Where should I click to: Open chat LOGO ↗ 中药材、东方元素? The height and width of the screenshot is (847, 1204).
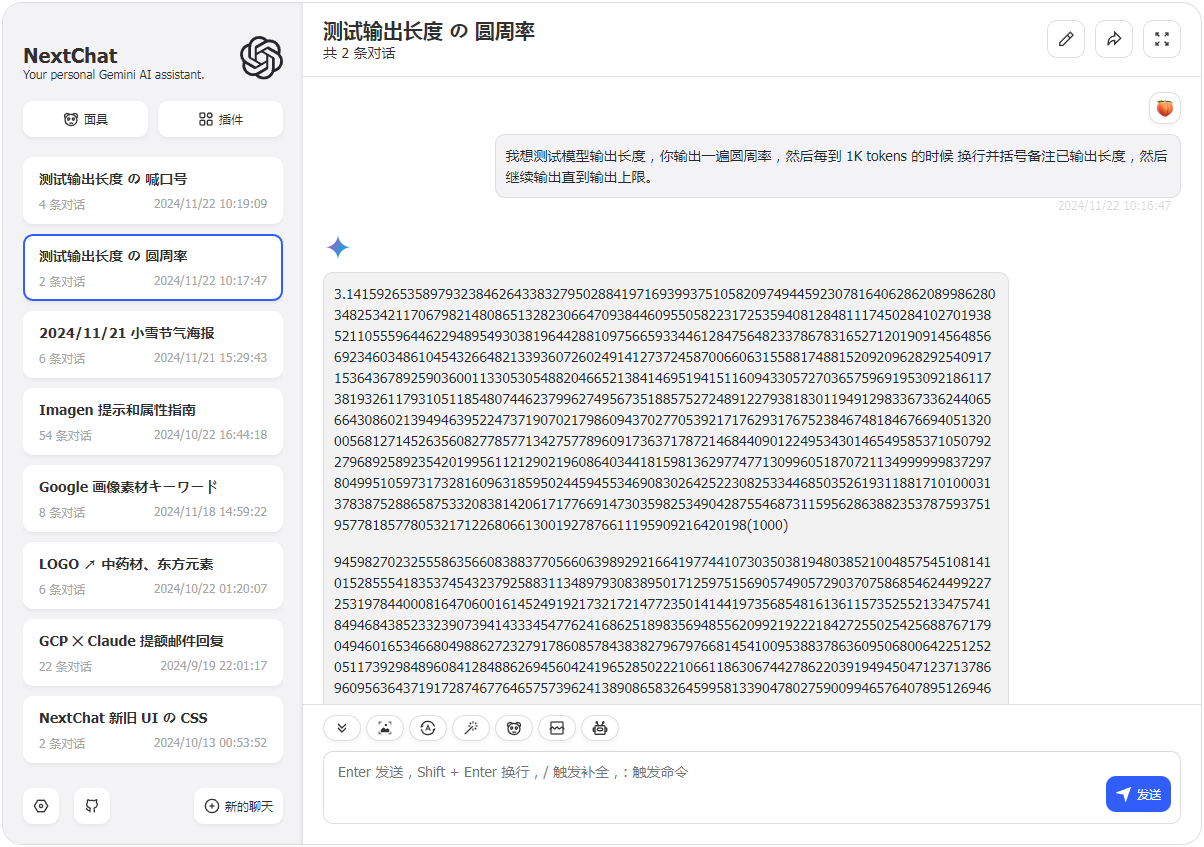(x=153, y=576)
